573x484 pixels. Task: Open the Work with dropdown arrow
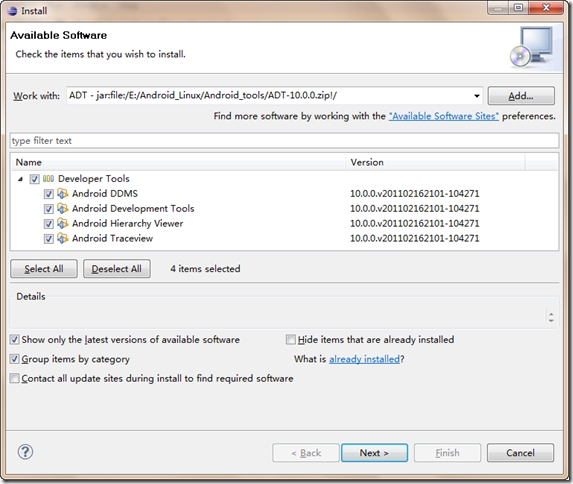tap(477, 96)
